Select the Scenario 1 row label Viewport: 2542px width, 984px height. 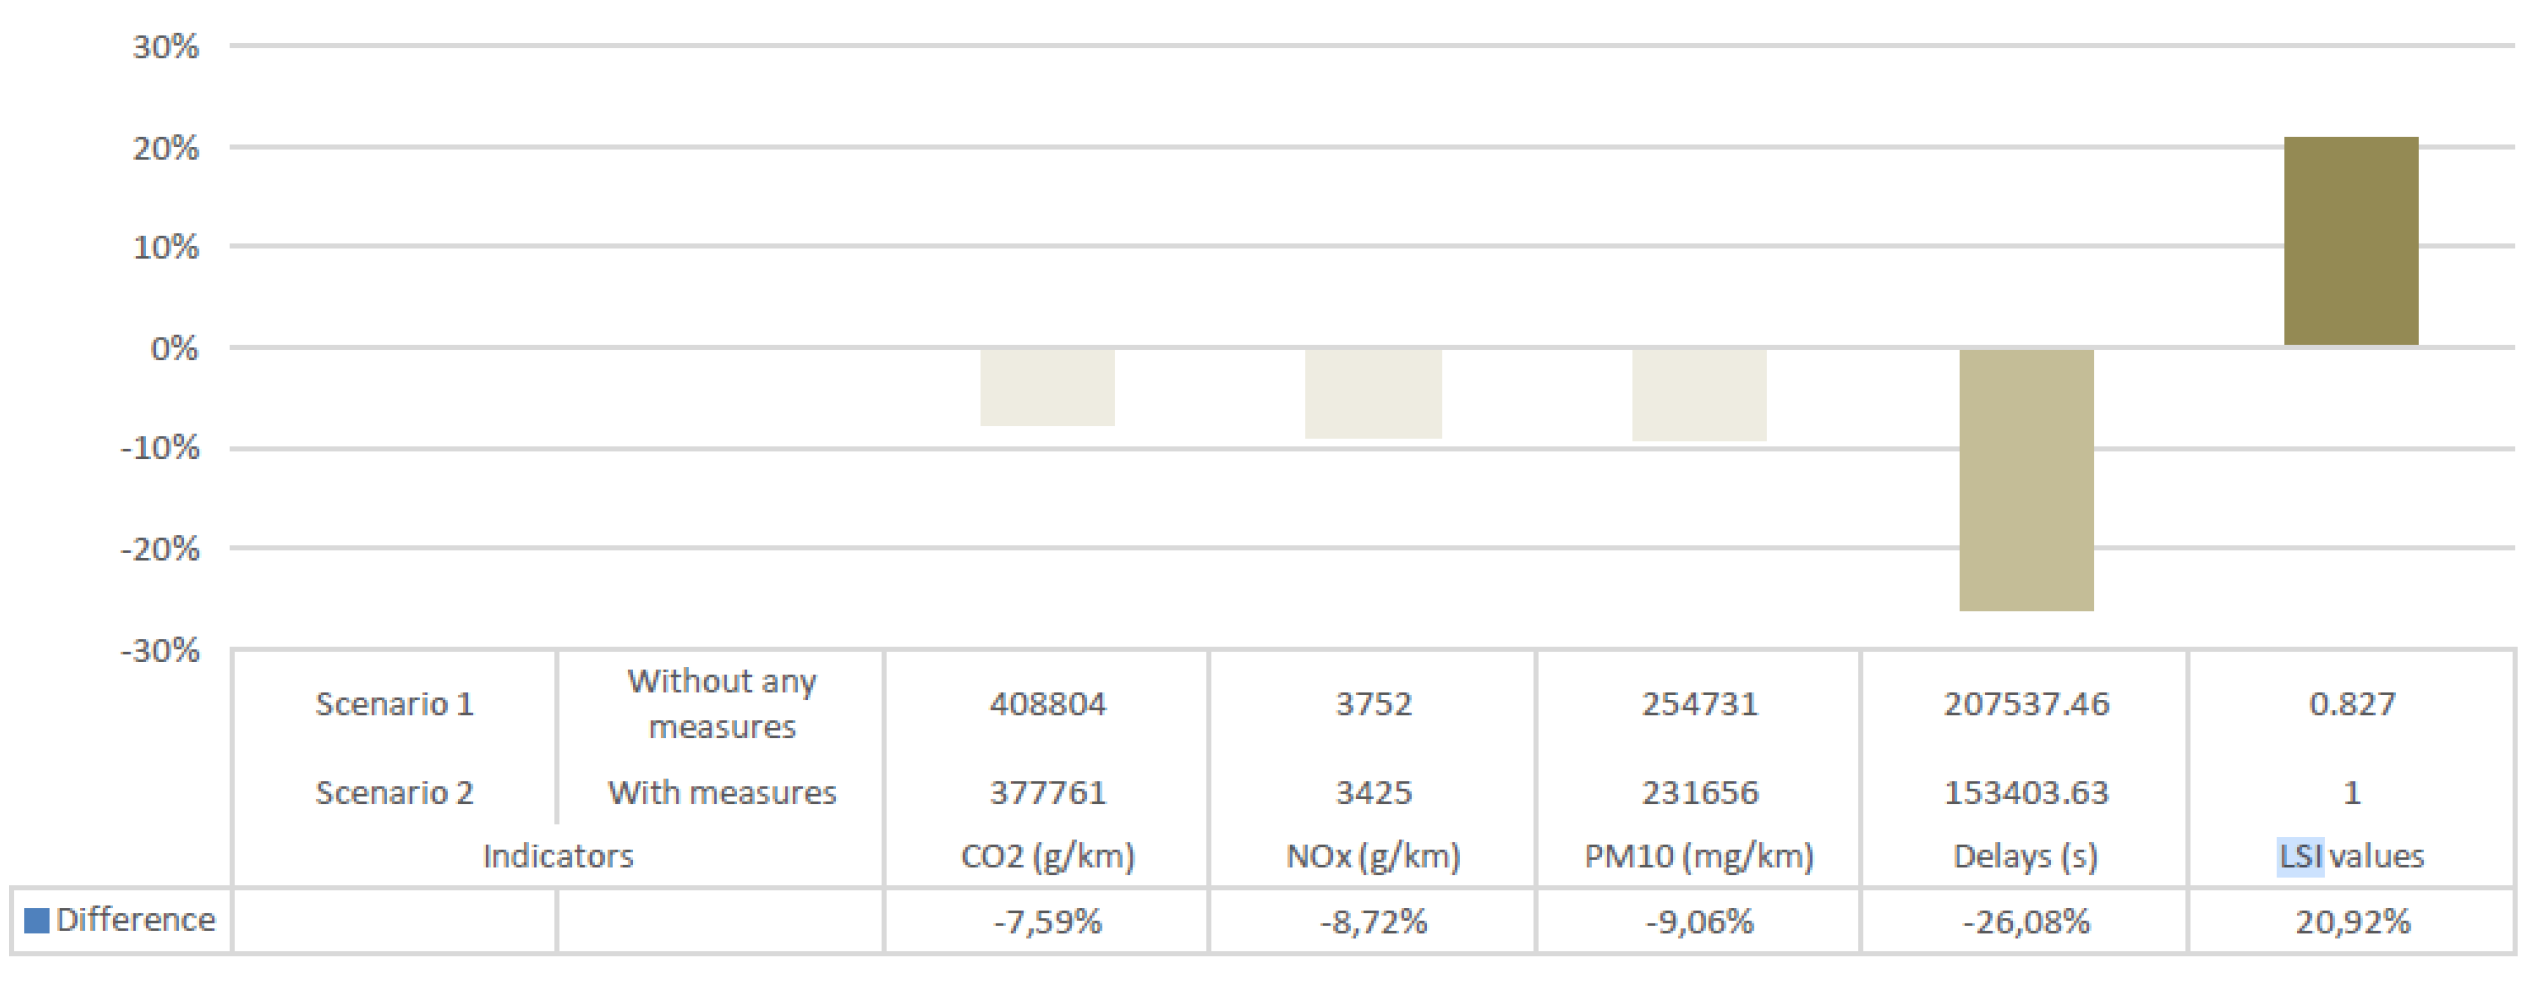pos(394,704)
